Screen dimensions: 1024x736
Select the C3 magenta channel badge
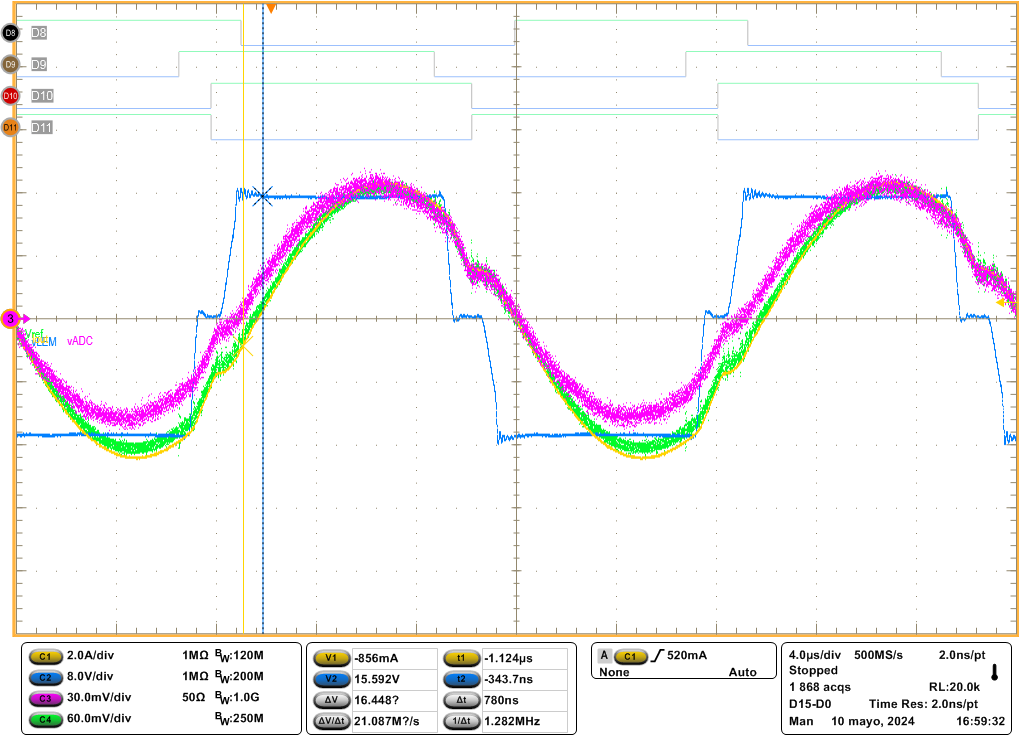[x=44, y=698]
